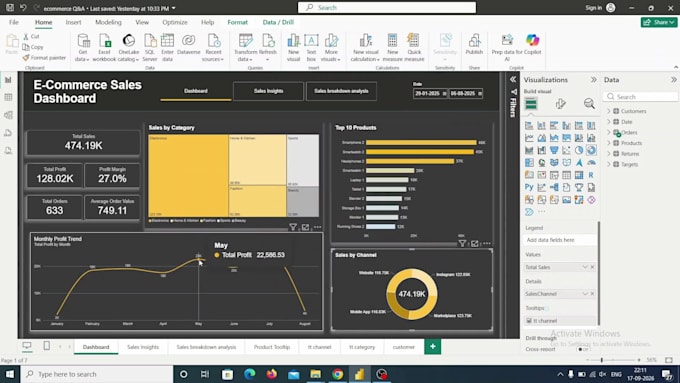
Task: Choose the Treemap visualization type
Action: [529, 163]
